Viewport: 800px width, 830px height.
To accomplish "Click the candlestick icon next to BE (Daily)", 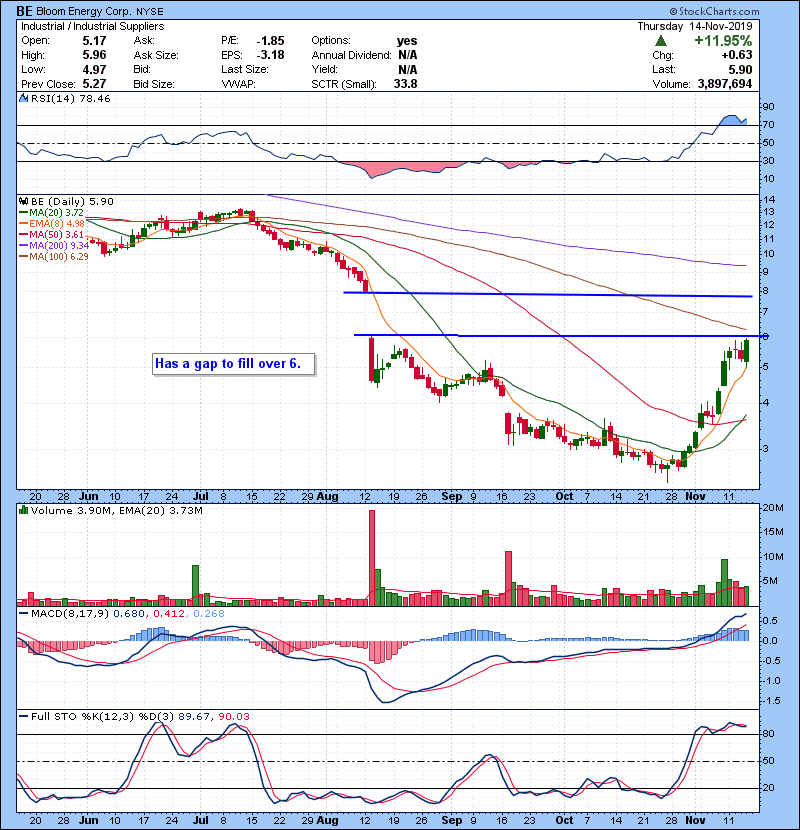I will (x=23, y=201).
